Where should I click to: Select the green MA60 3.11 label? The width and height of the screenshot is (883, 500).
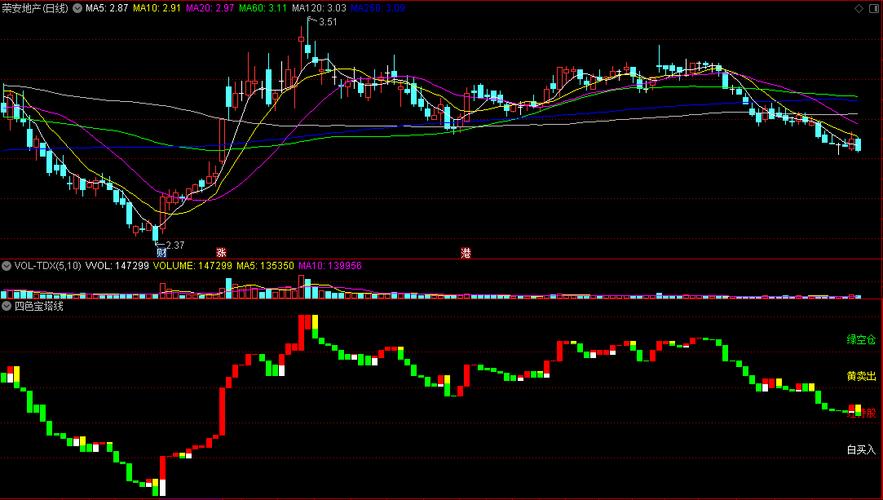coord(264,7)
